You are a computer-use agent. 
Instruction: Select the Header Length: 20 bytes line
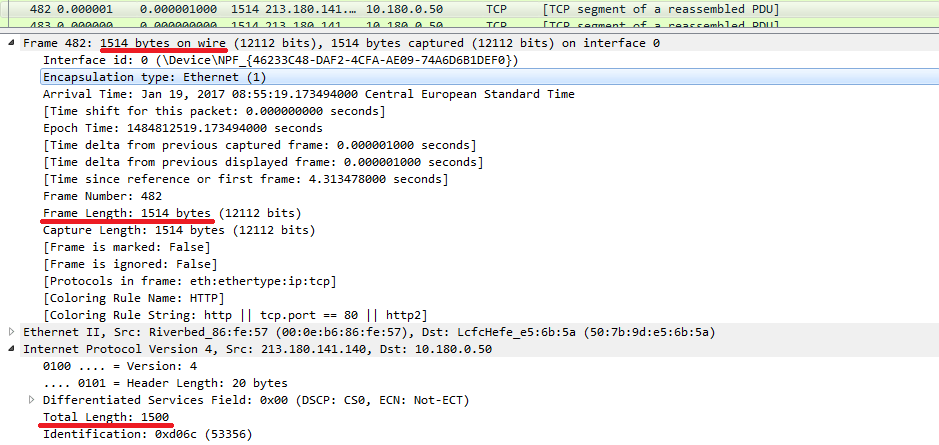[x=165, y=383]
